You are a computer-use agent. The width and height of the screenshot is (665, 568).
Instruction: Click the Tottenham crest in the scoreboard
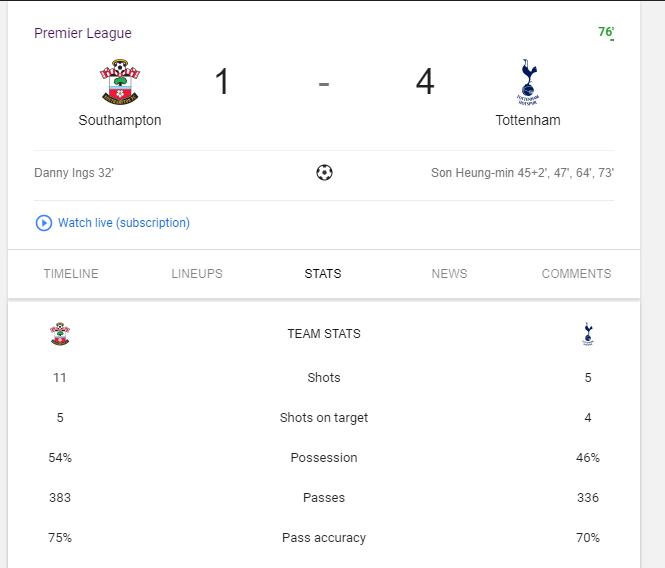coord(527,82)
